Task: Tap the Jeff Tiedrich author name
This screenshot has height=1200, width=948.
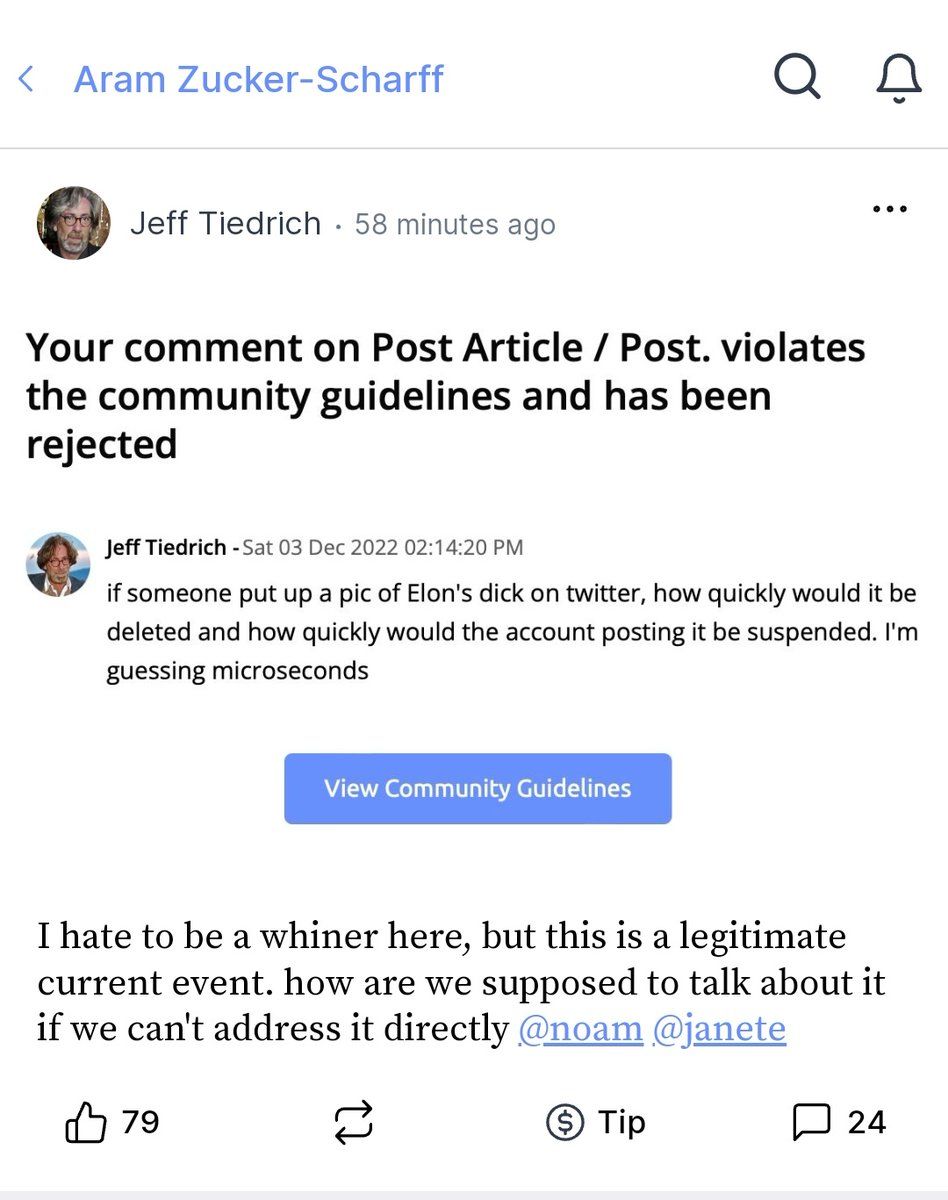Action: click(x=225, y=224)
